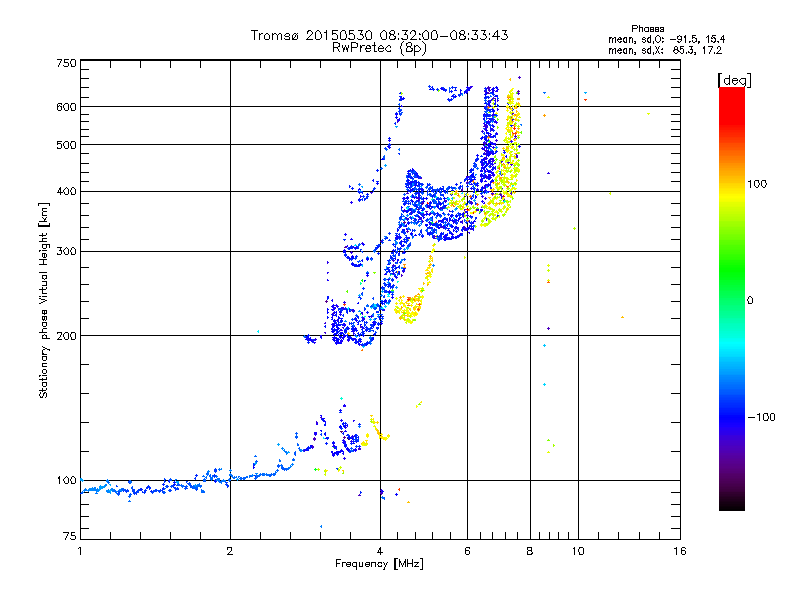800x600 pixels.
Task: Click the '75' y-axis tick label
Action: click(x=70, y=536)
